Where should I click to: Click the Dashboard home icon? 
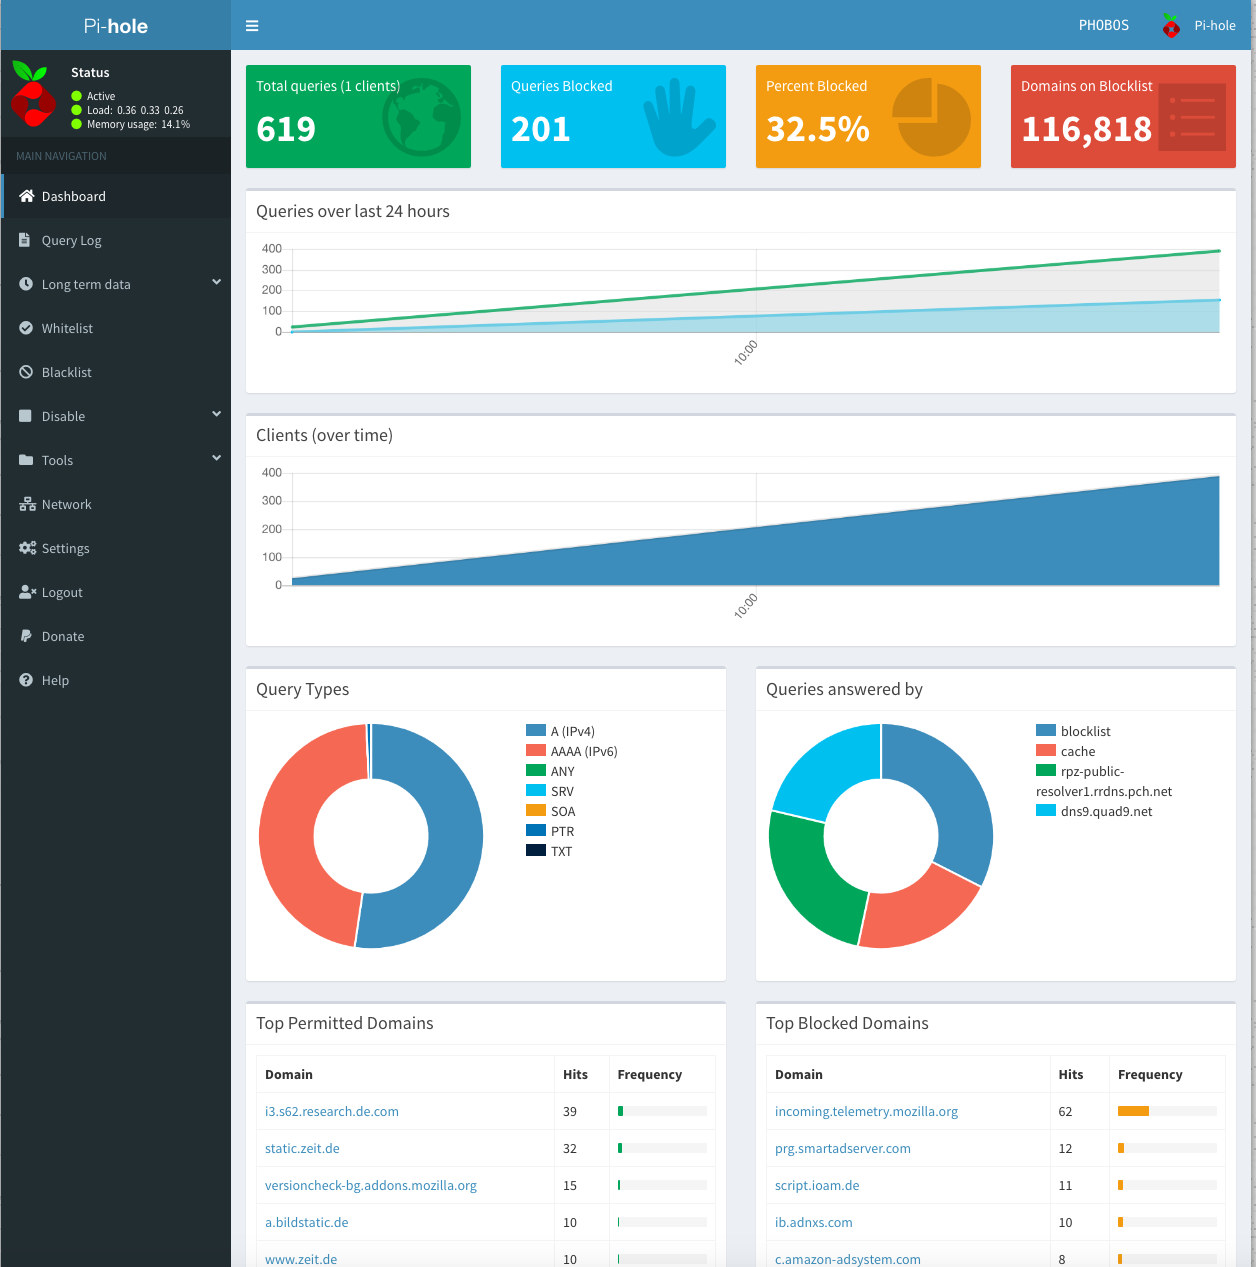27,196
